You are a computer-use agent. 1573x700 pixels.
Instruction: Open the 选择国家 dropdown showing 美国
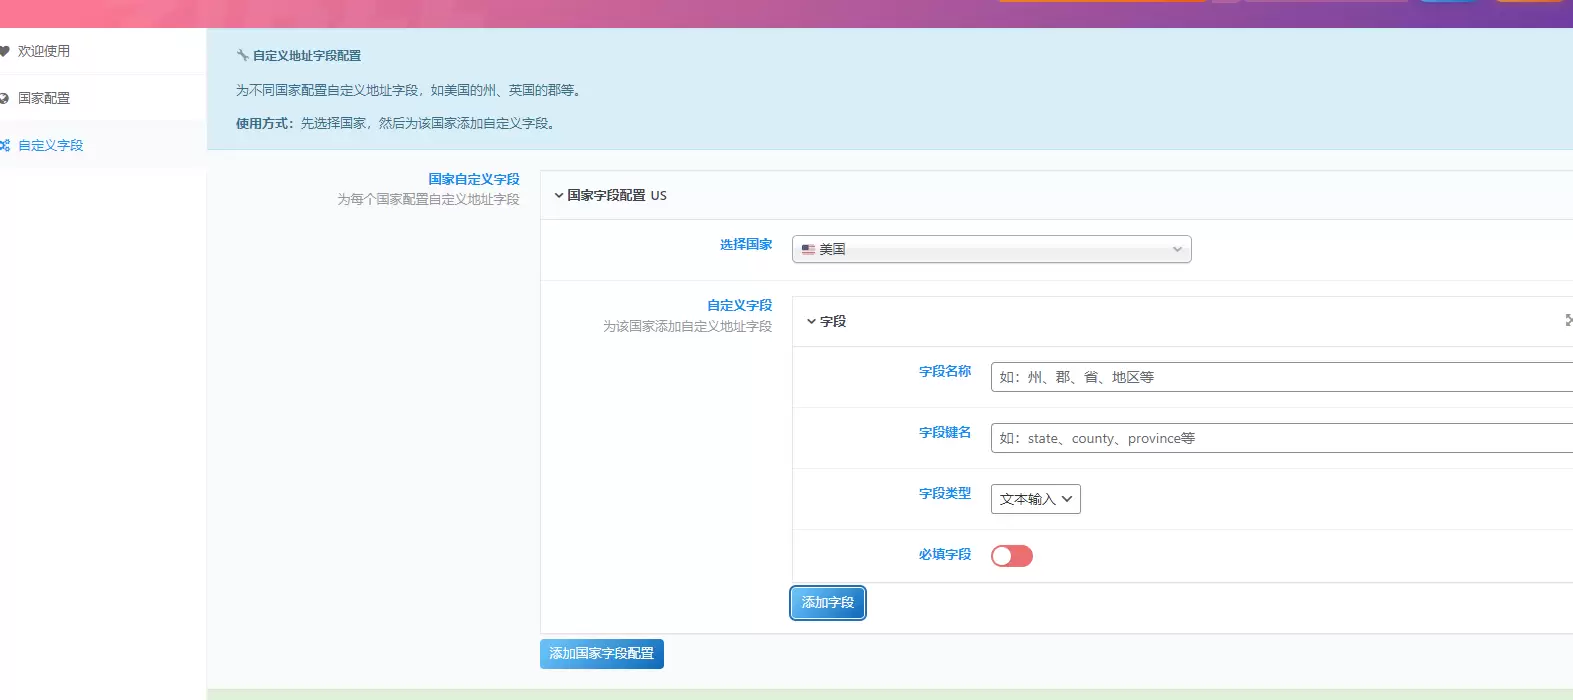tap(991, 249)
